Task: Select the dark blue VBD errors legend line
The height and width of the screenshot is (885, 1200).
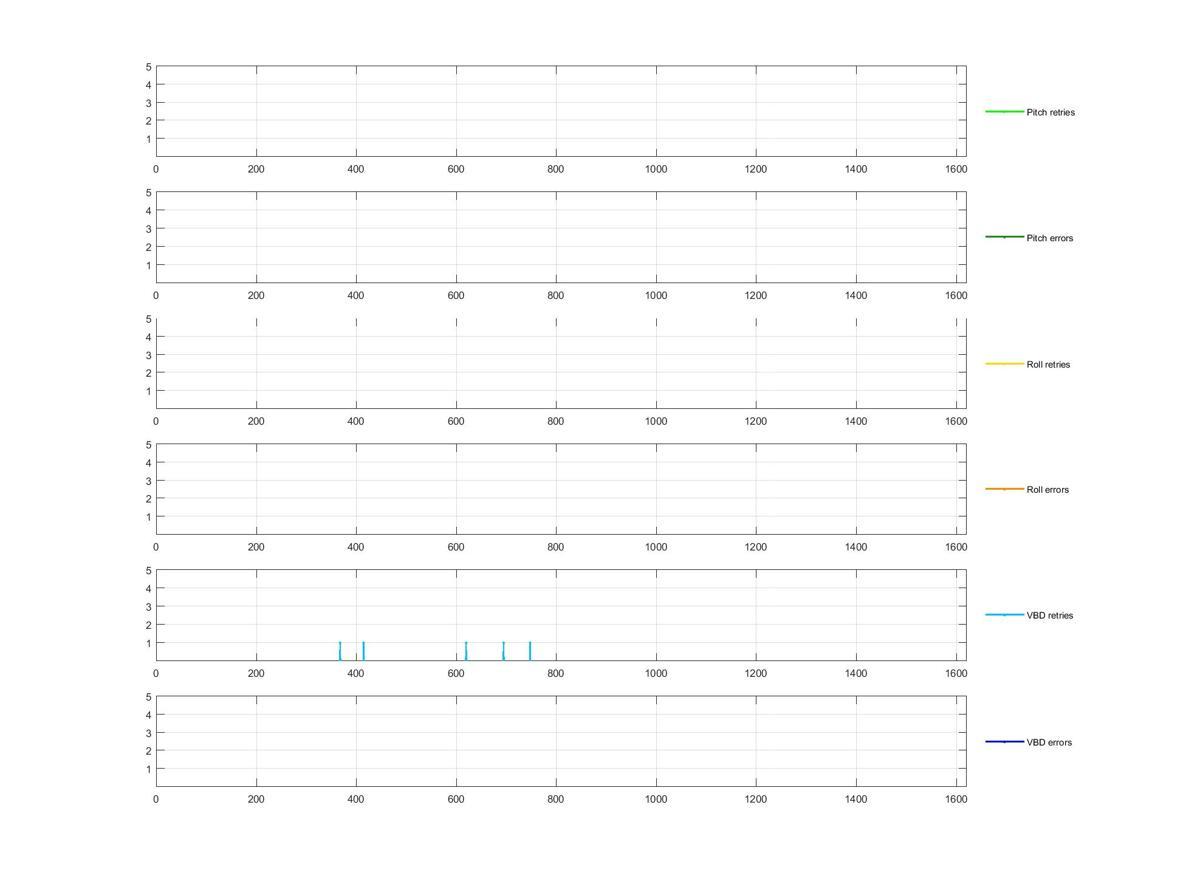Action: click(1005, 741)
